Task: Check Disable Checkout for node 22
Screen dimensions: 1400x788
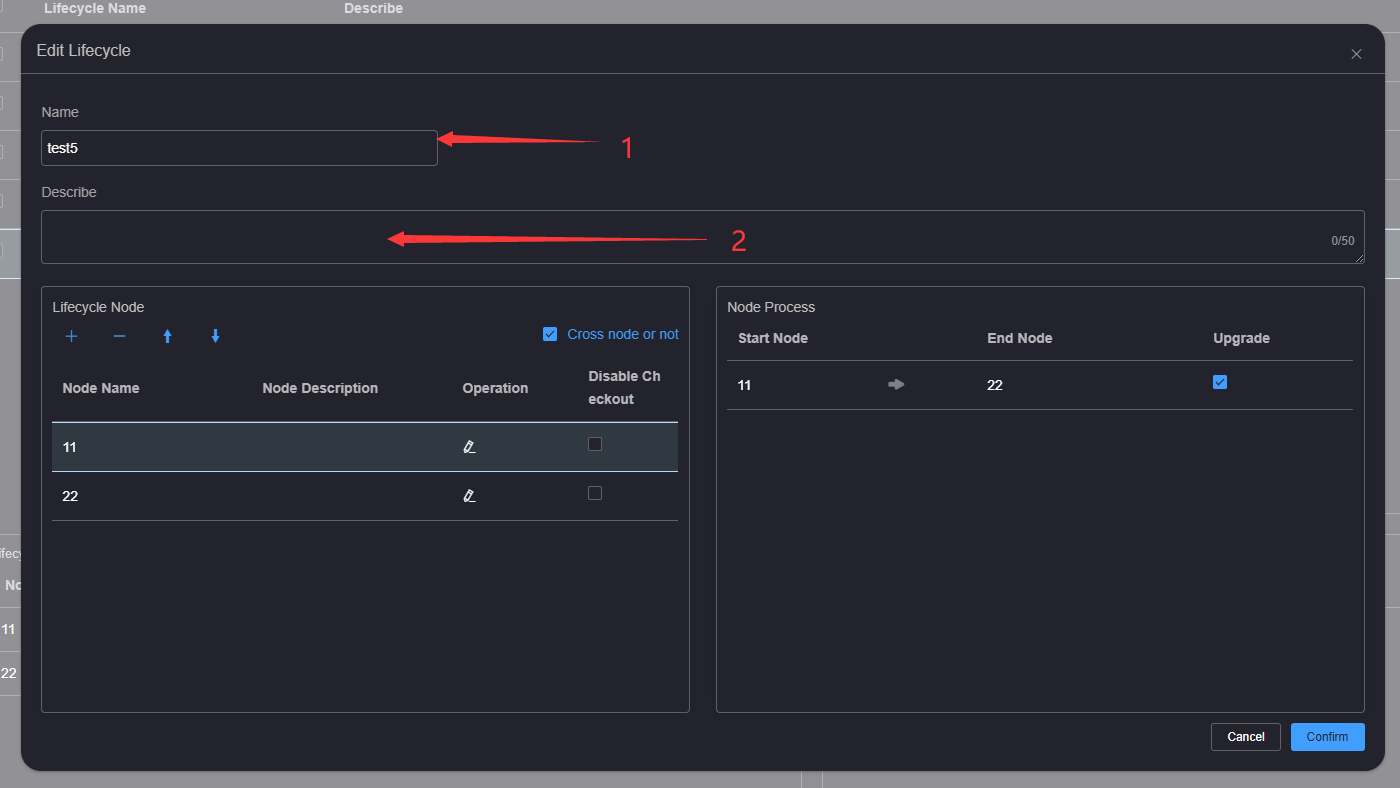Action: tap(595, 493)
